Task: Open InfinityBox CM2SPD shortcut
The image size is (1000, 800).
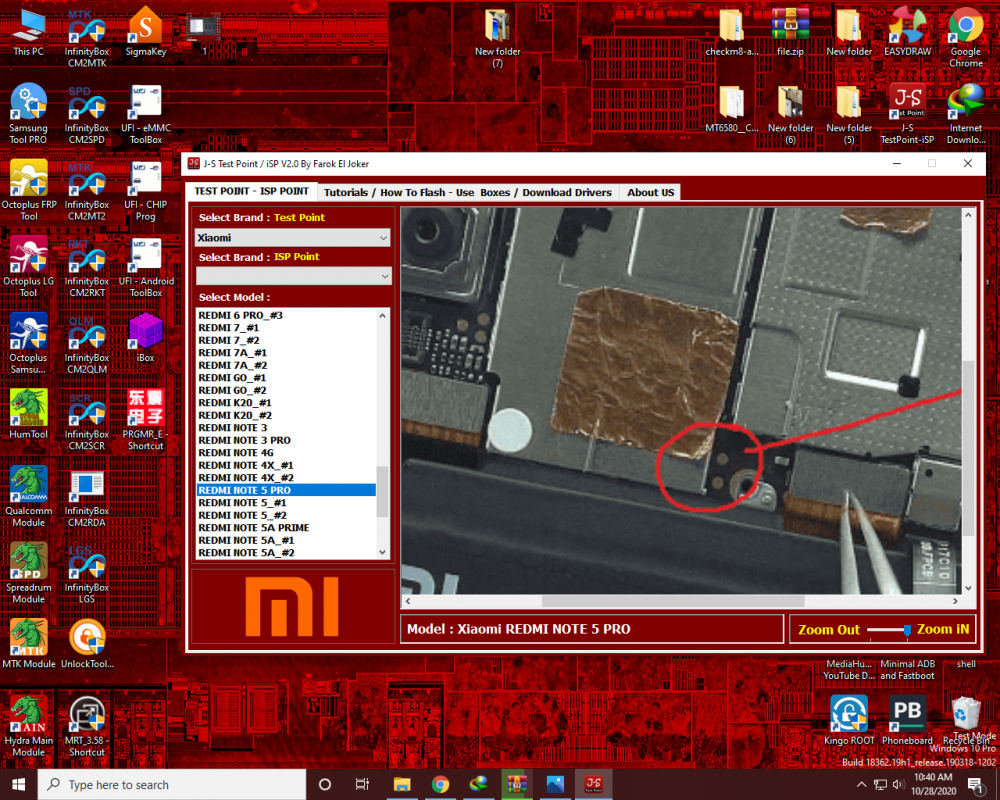Action: click(87, 115)
